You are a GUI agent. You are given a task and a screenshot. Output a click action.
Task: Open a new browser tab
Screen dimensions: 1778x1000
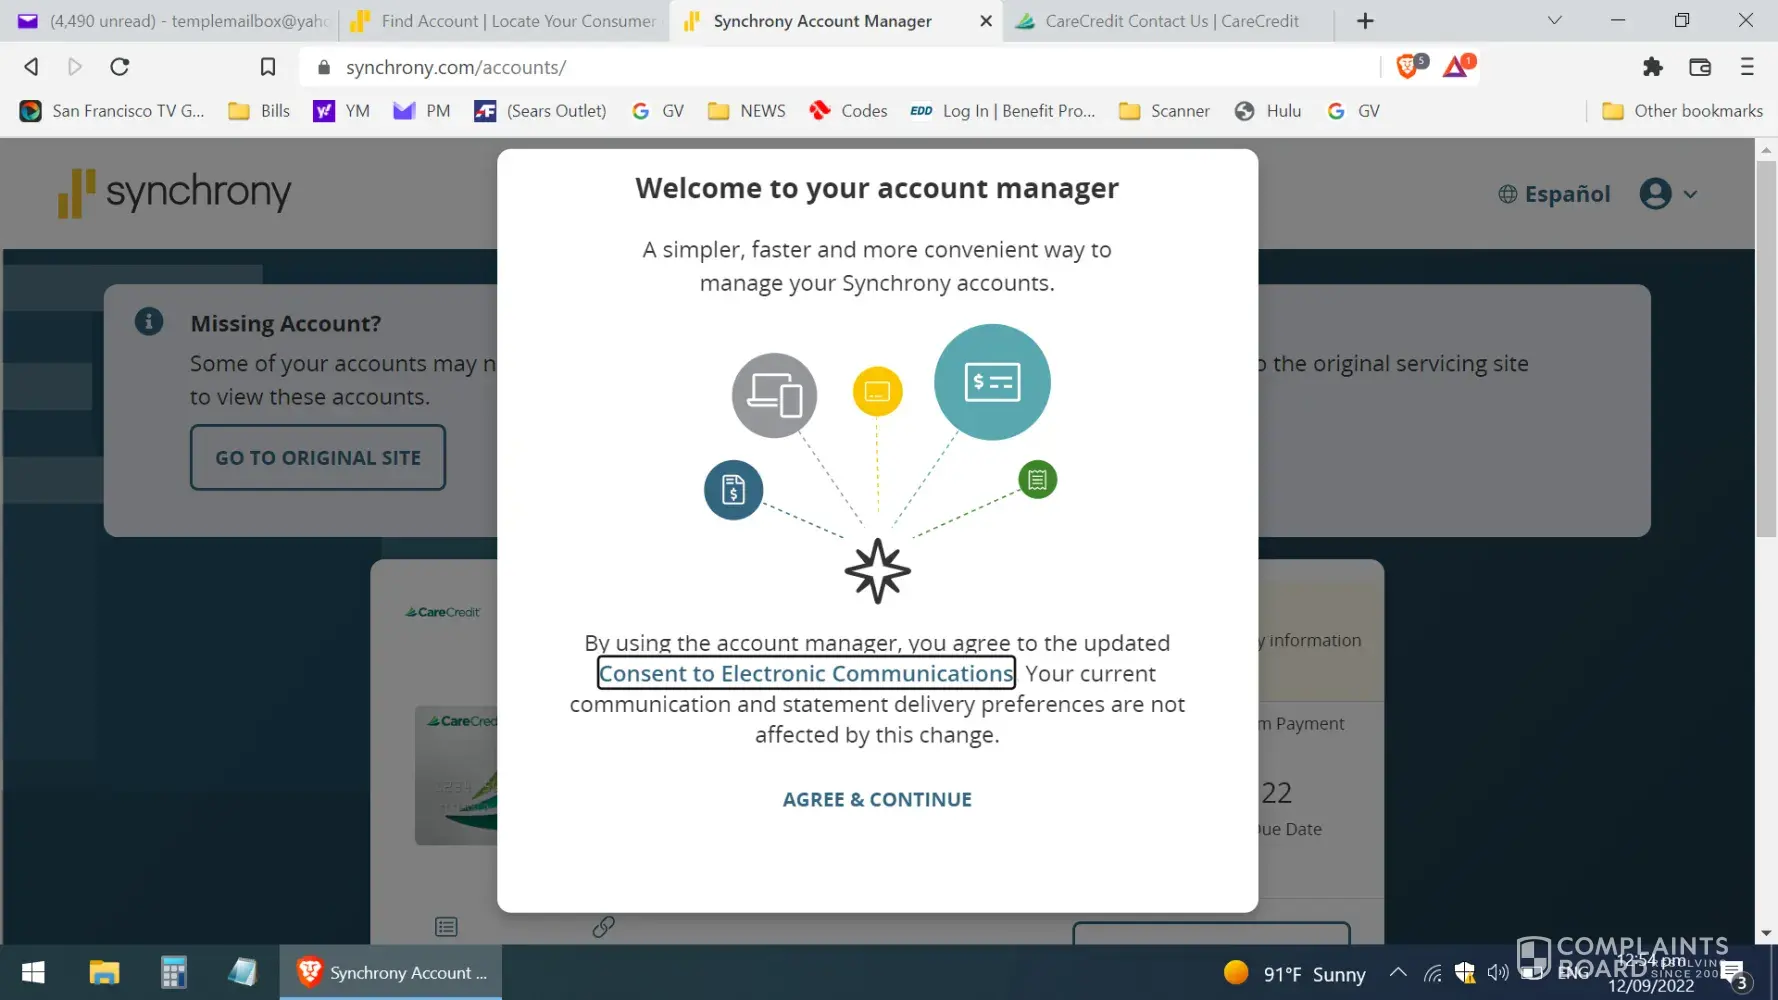pos(1365,21)
